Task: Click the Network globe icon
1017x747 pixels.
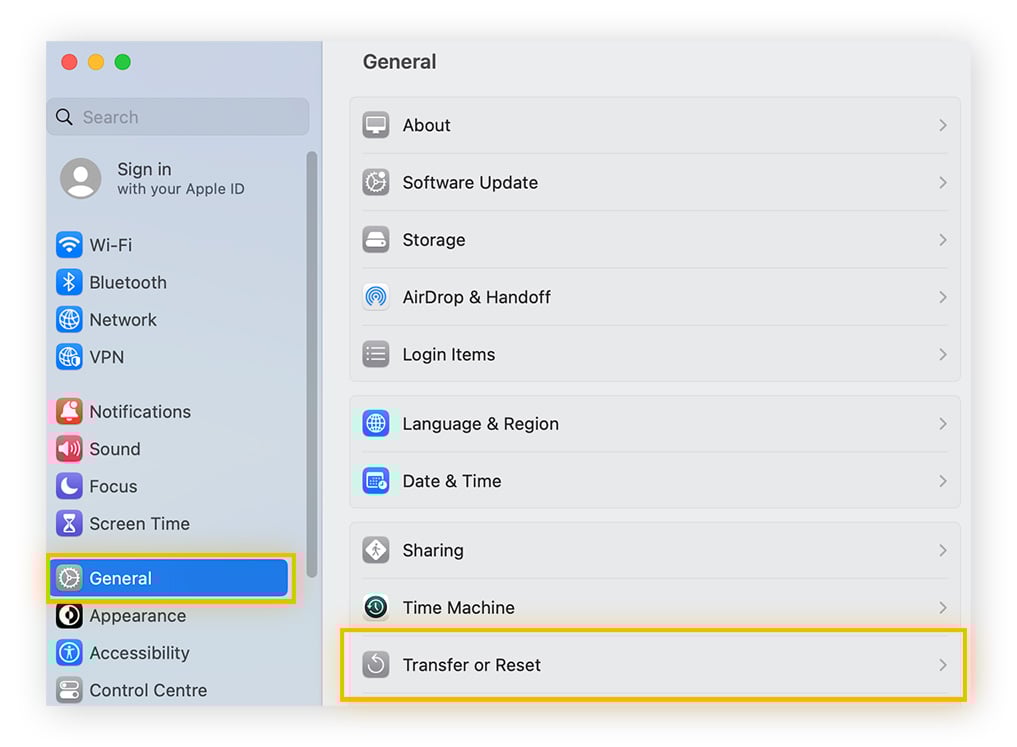Action: point(68,320)
